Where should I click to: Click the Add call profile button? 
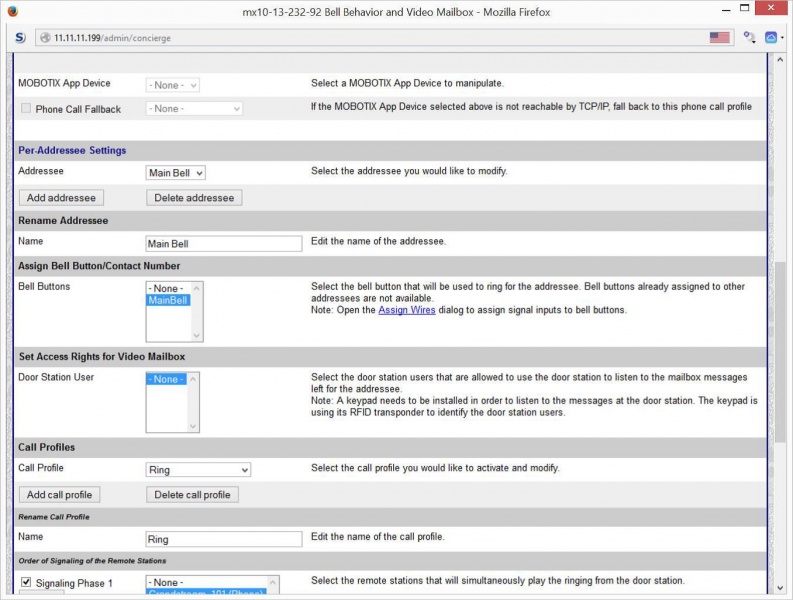60,495
